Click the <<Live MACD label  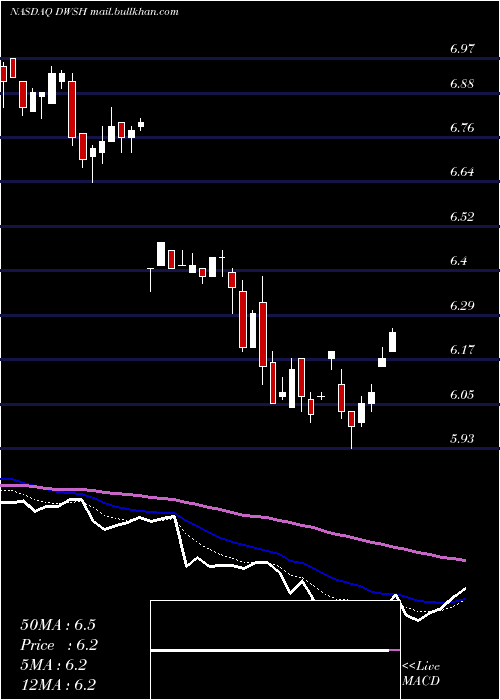(x=421, y=674)
